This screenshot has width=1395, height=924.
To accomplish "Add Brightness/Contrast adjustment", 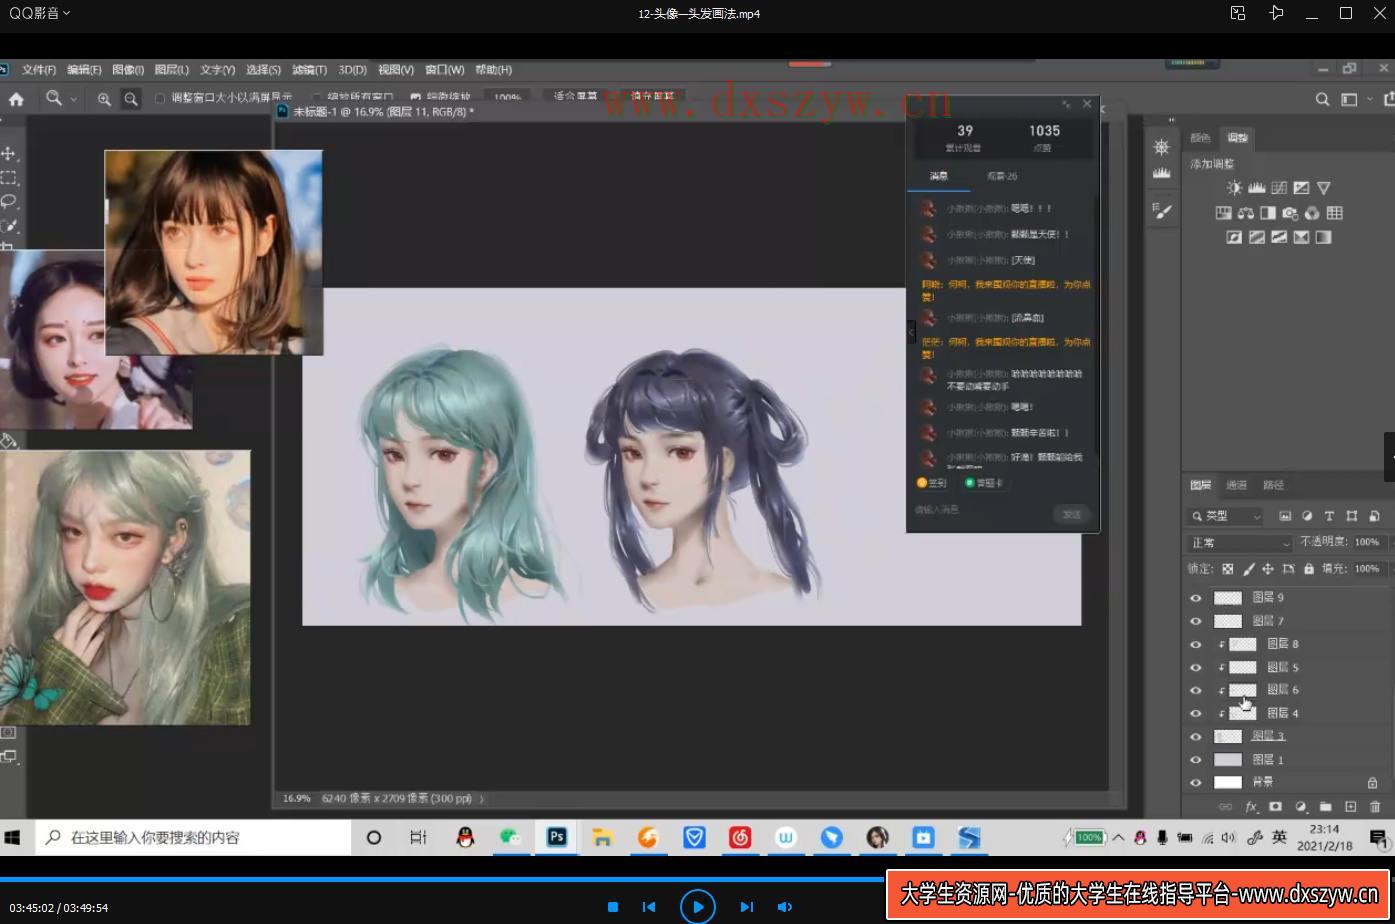I will click(1235, 188).
